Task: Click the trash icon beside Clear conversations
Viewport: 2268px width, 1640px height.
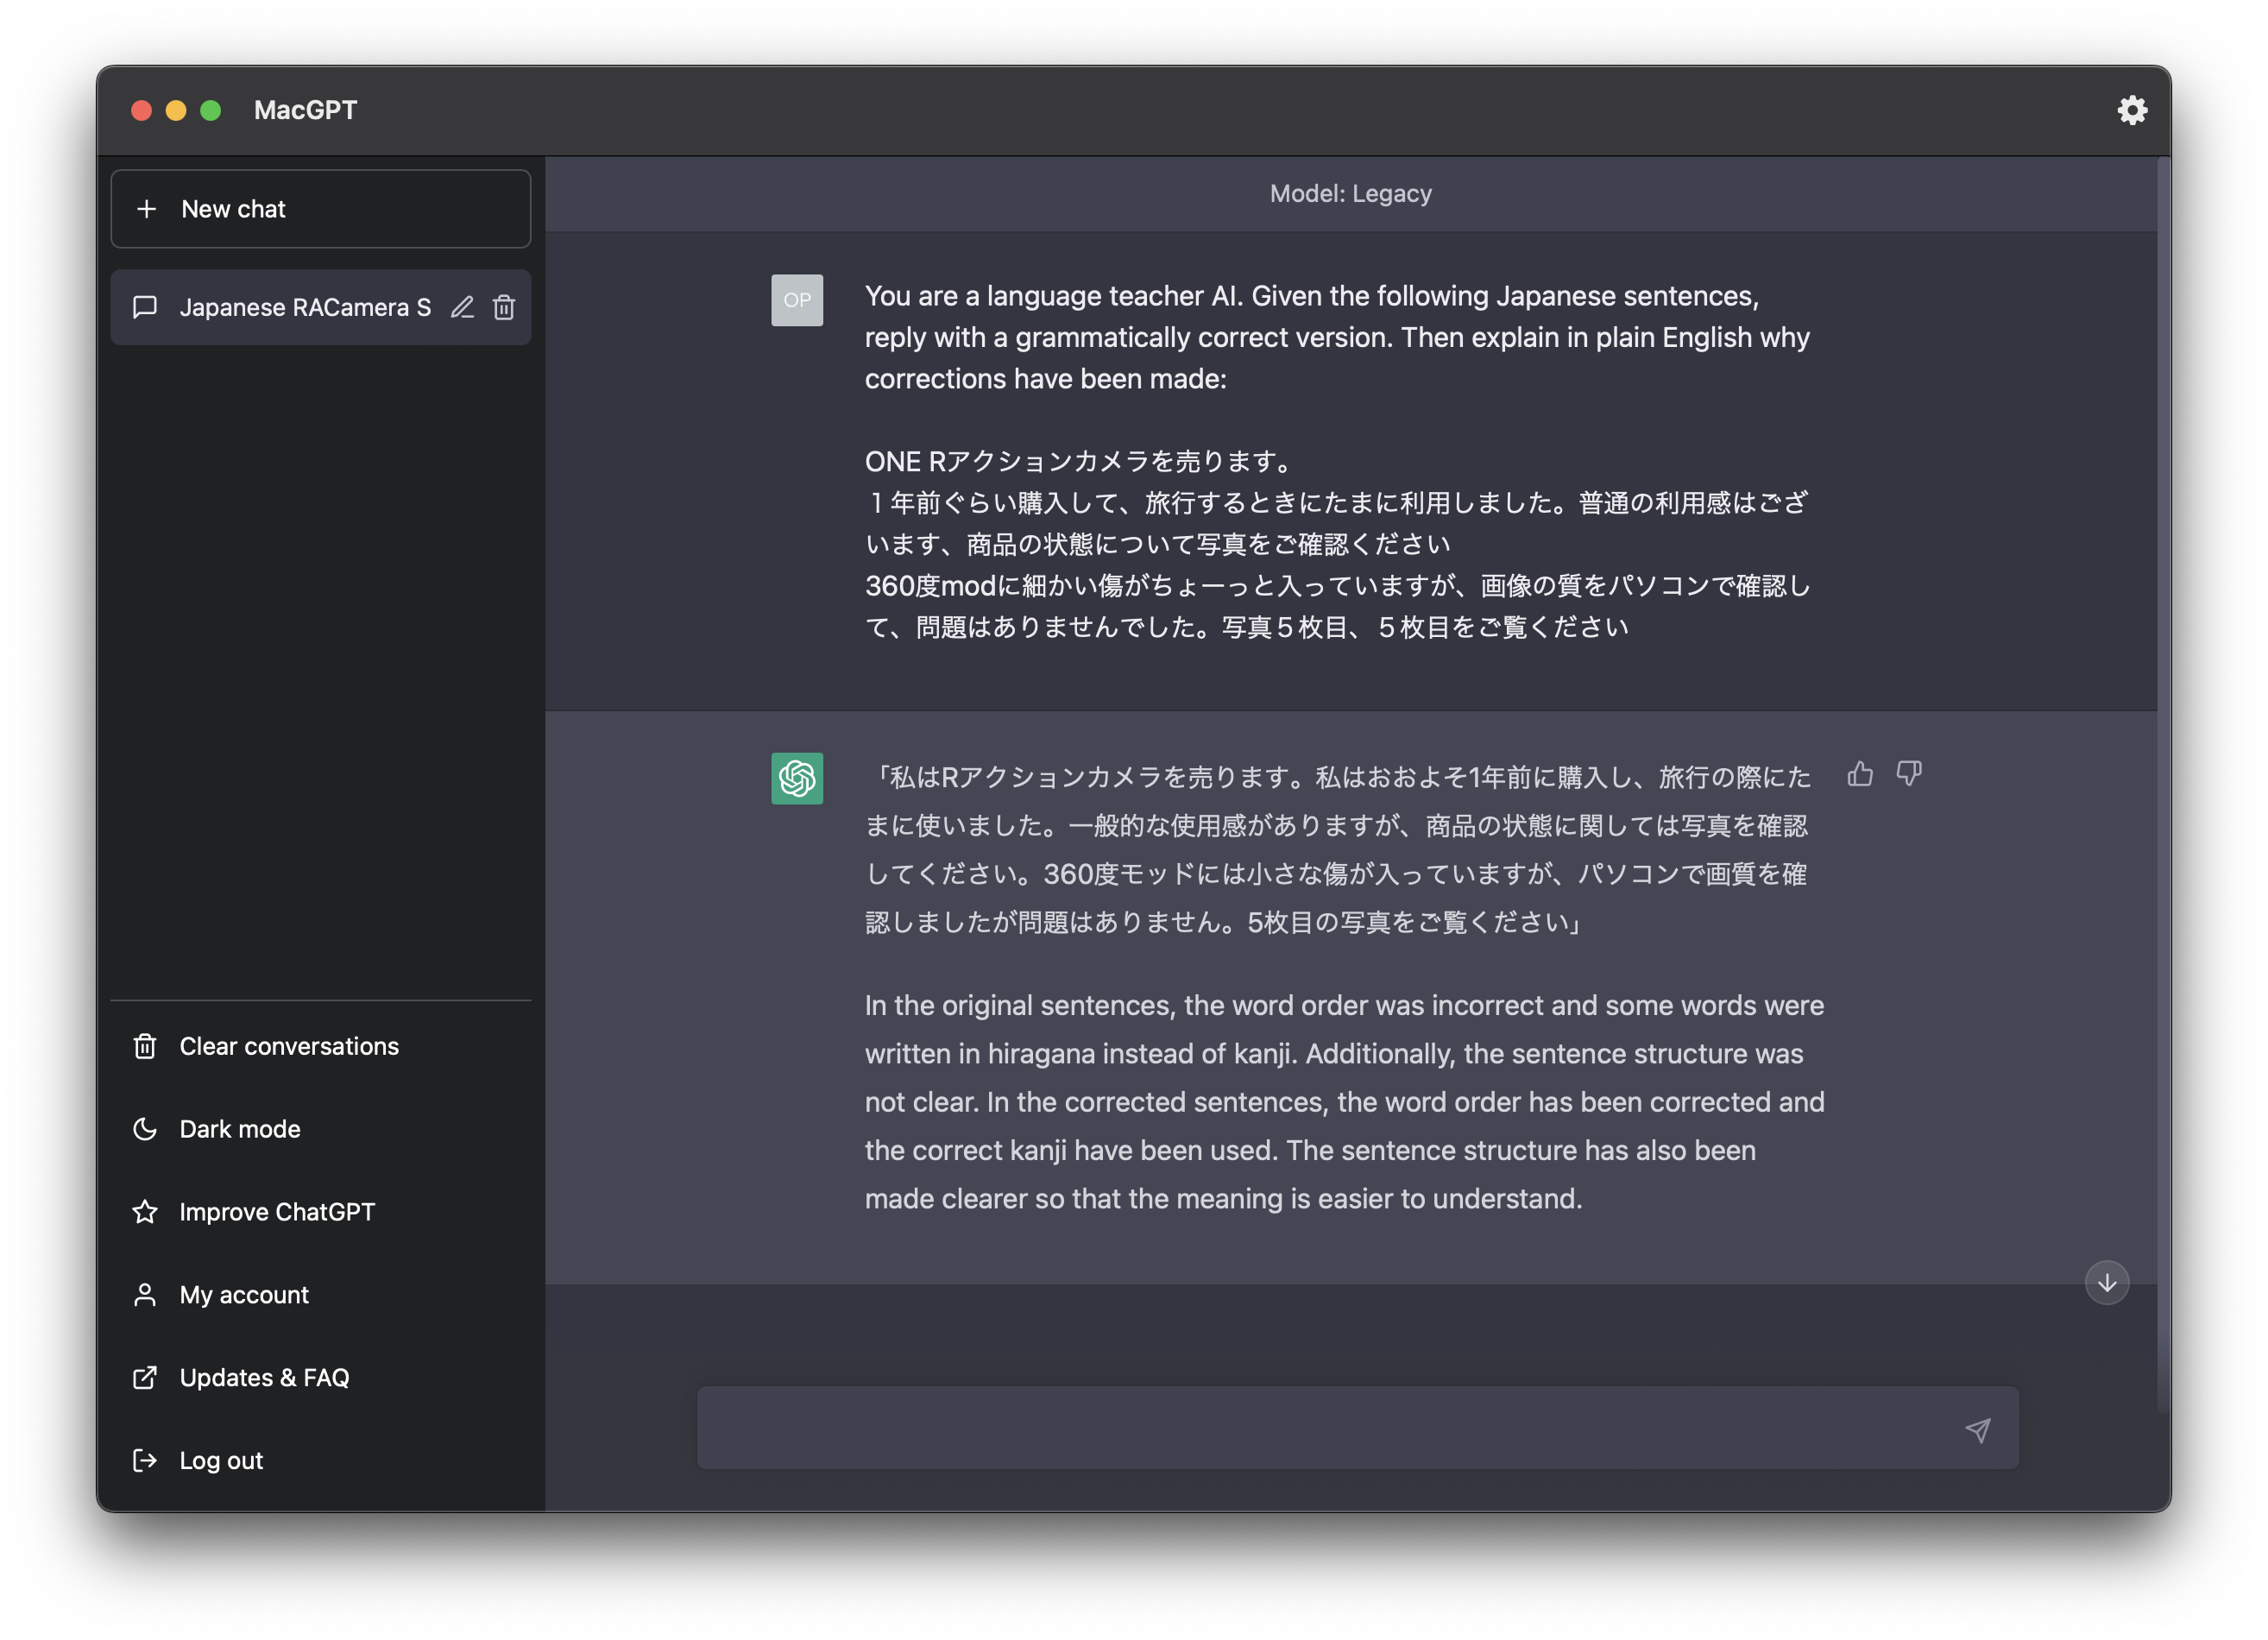Action: (145, 1046)
